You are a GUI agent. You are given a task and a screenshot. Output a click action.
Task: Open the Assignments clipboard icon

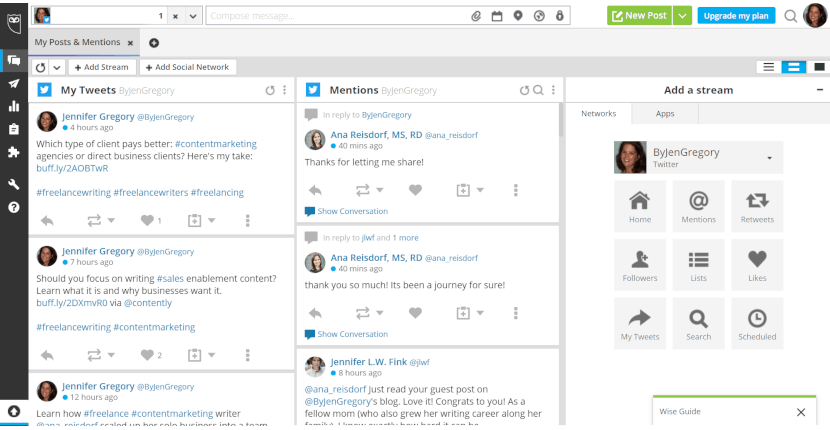[14, 129]
